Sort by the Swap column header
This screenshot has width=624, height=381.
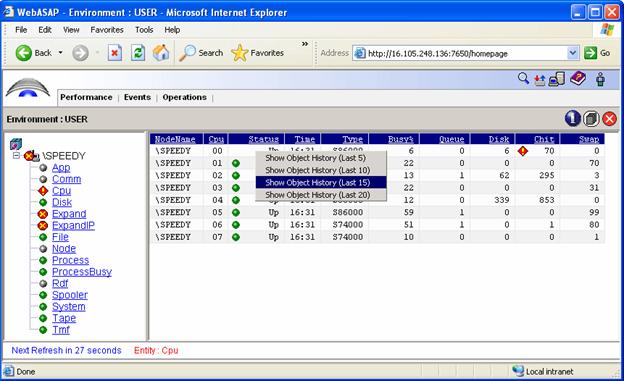point(589,139)
